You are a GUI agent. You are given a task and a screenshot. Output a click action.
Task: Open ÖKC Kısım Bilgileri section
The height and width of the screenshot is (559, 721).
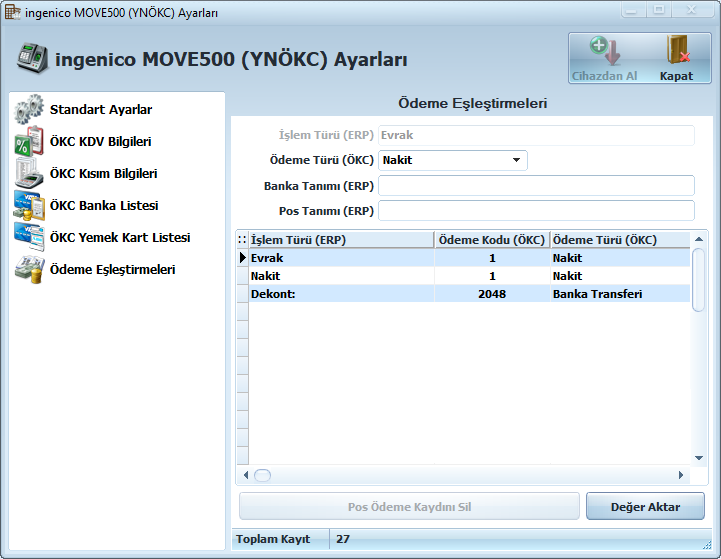(103, 173)
